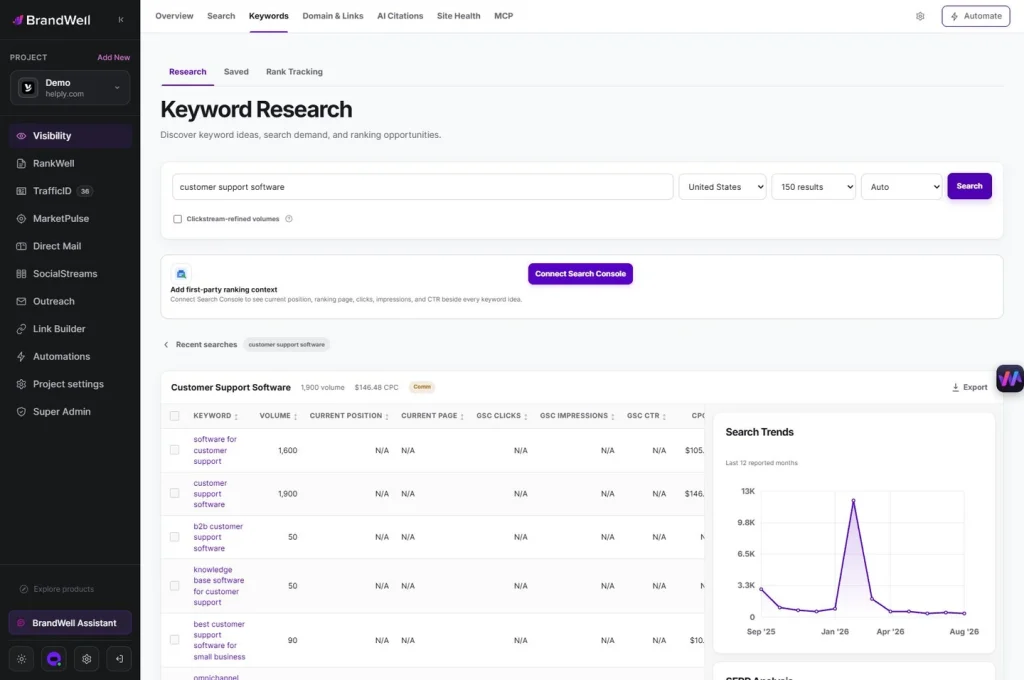1024x680 pixels.
Task: Open the BrandWell Assistant button
Action: [70, 623]
